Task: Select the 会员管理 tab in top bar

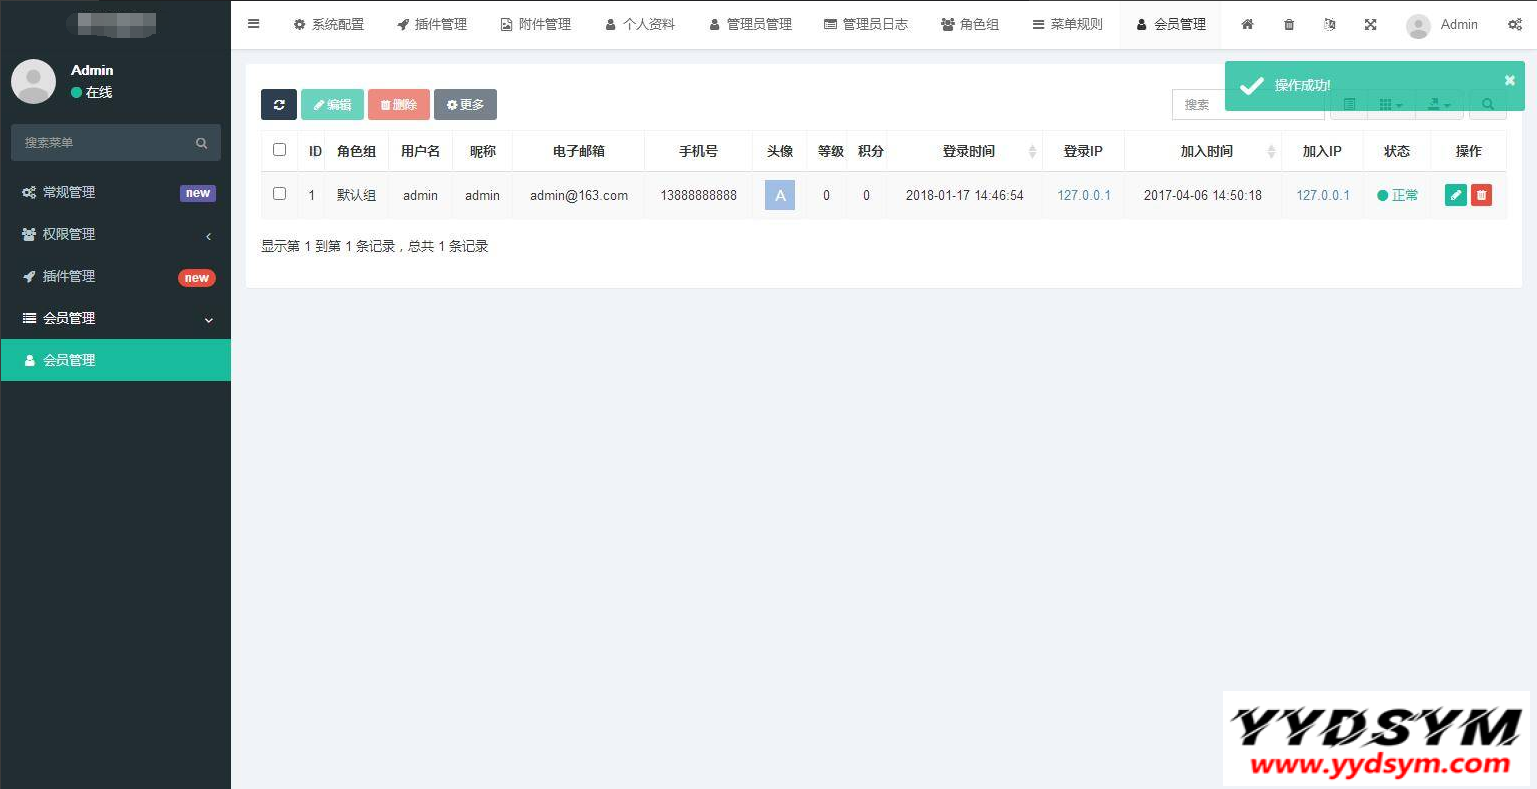Action: 1171,25
